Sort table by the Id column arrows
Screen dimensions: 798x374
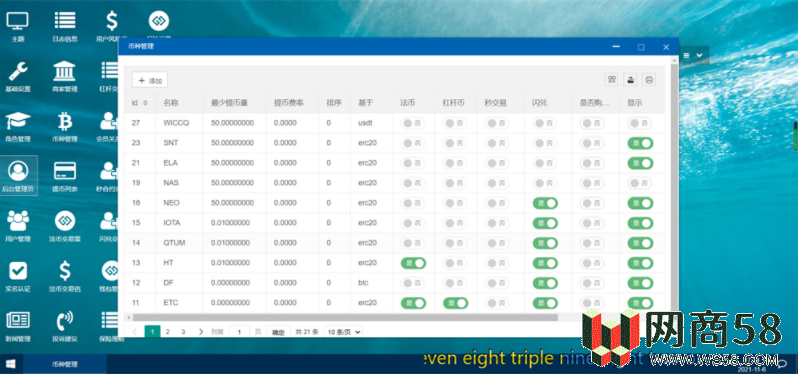146,103
